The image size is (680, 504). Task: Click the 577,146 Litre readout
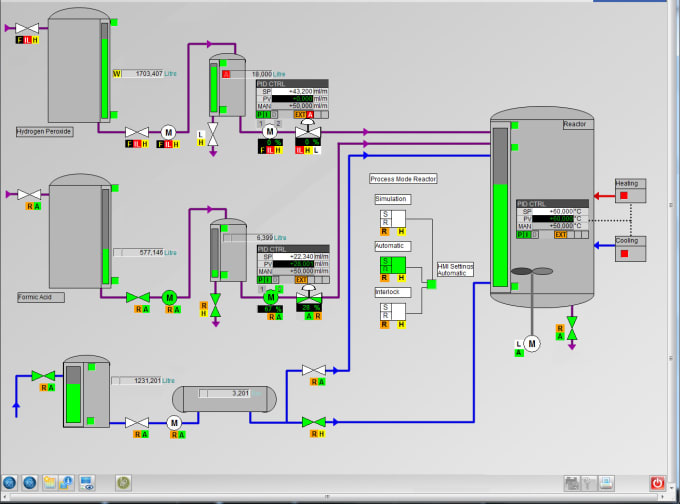145,252
